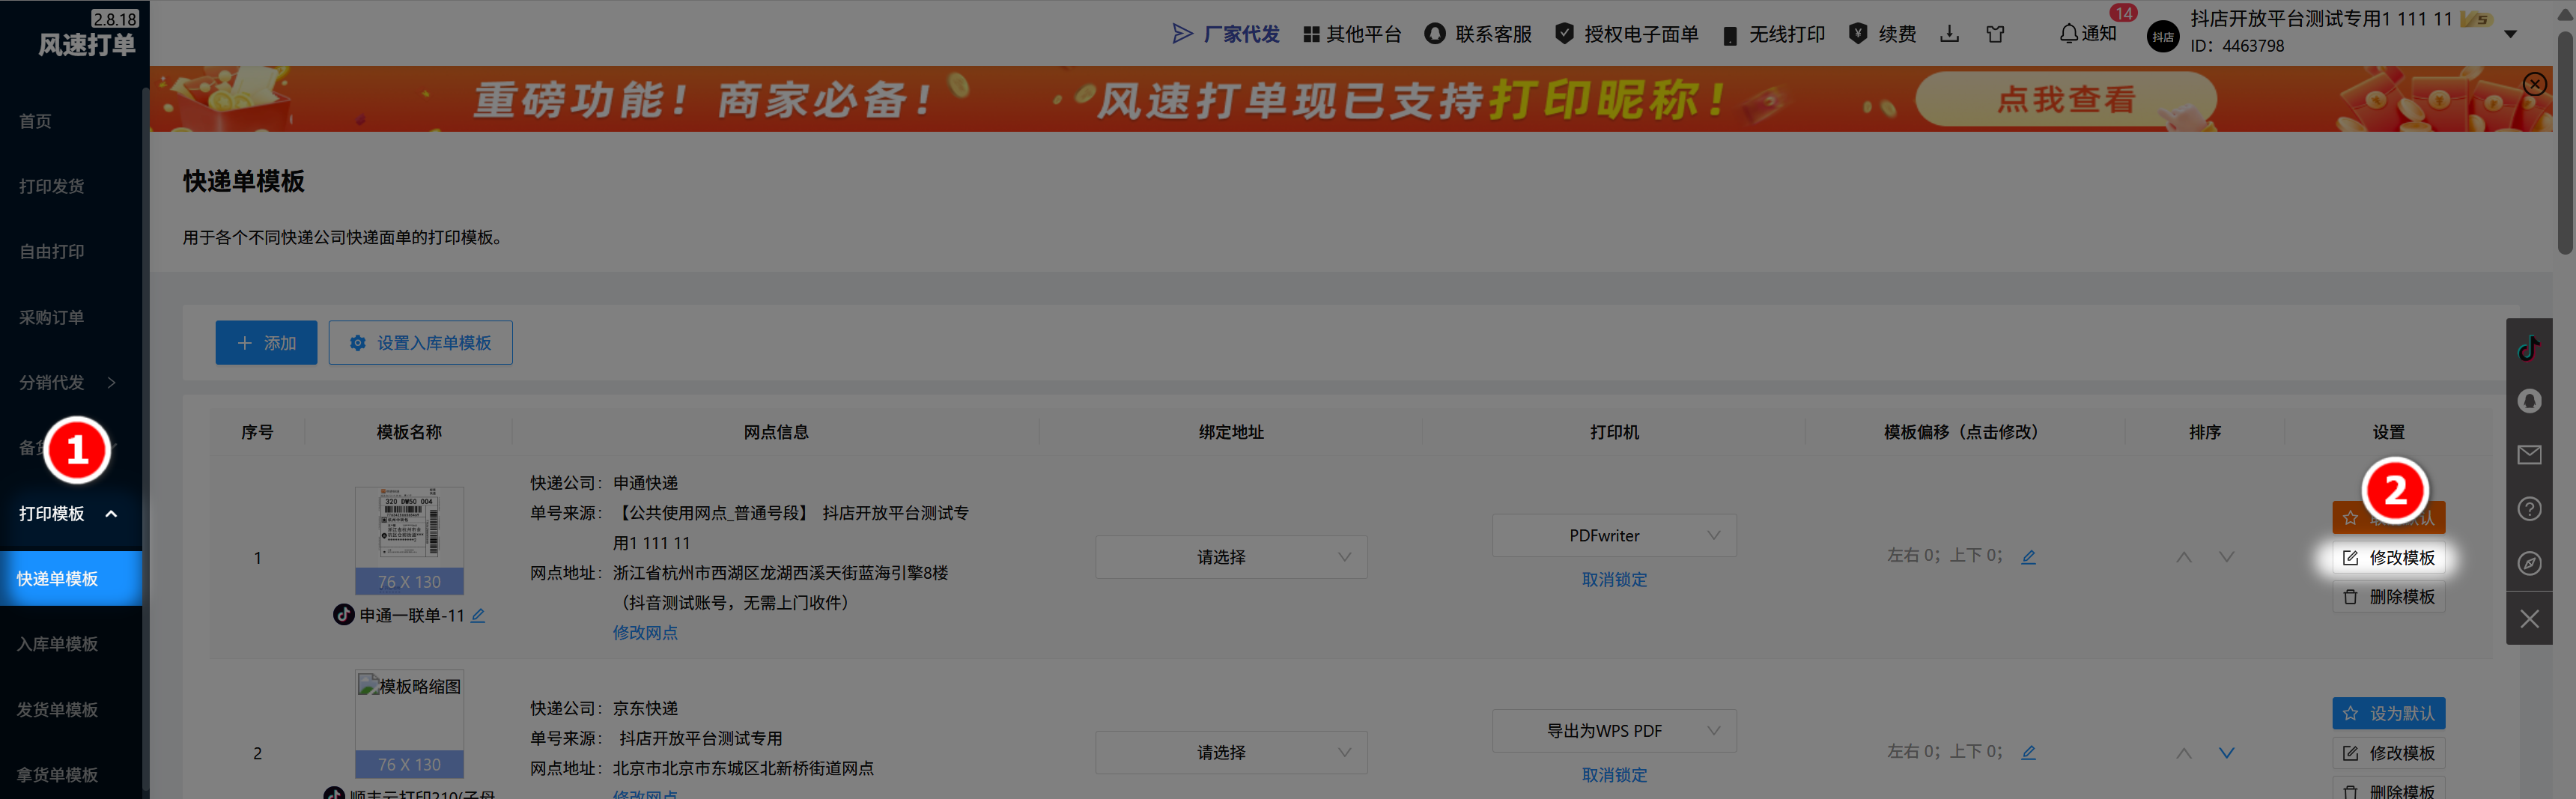This screenshot has height=799, width=2576.
Task: Move row 2 template down arrow
Action: (x=2226, y=752)
